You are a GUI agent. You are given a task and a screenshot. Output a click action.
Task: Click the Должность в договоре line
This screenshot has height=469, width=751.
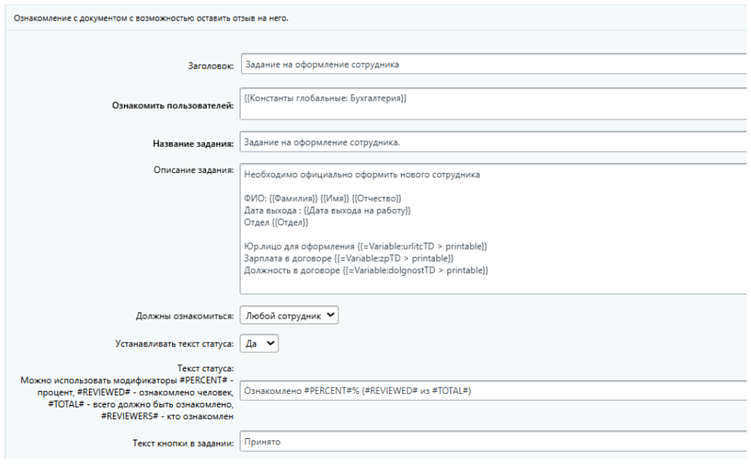(x=365, y=270)
